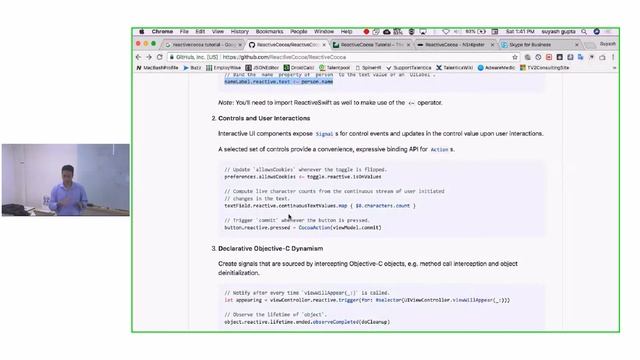Click the clock extension icon in toolbar
The height and width of the screenshot is (360, 640).
(x=538, y=57)
